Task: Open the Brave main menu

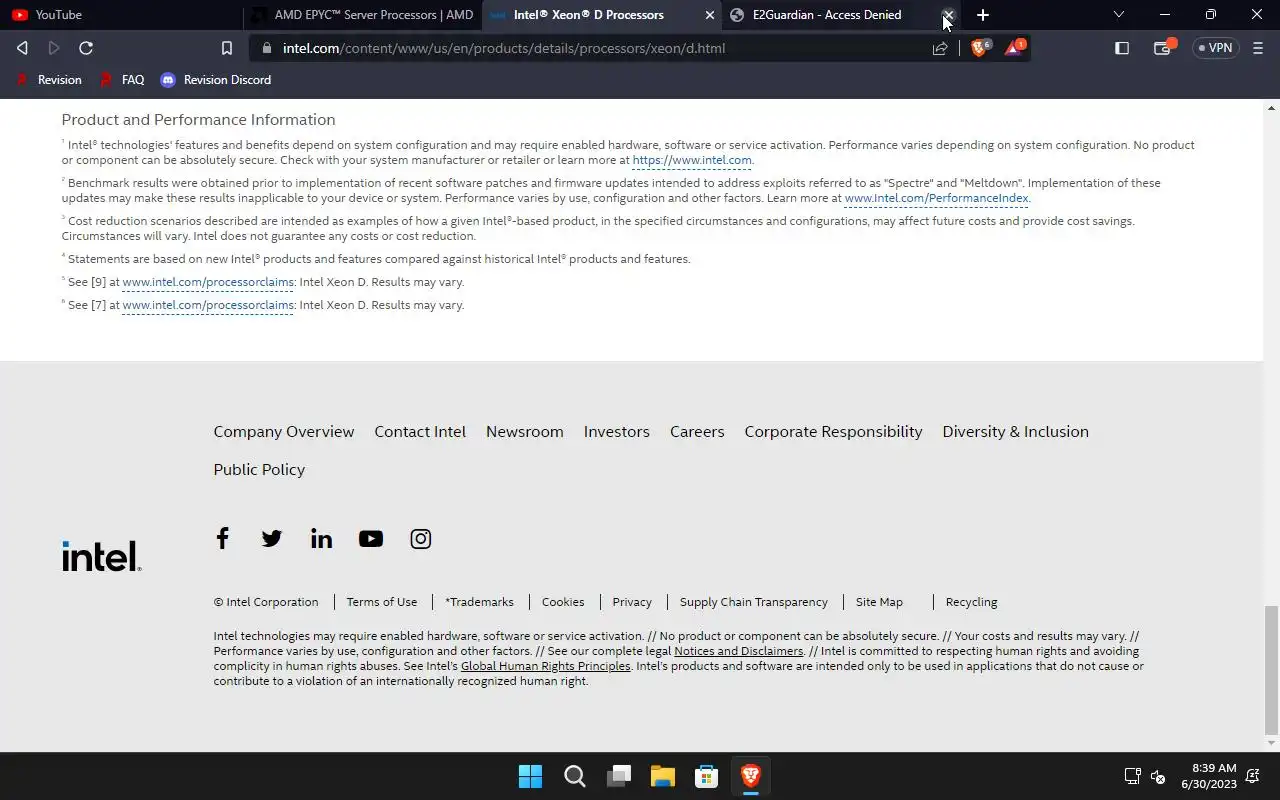Action: click(x=1258, y=48)
